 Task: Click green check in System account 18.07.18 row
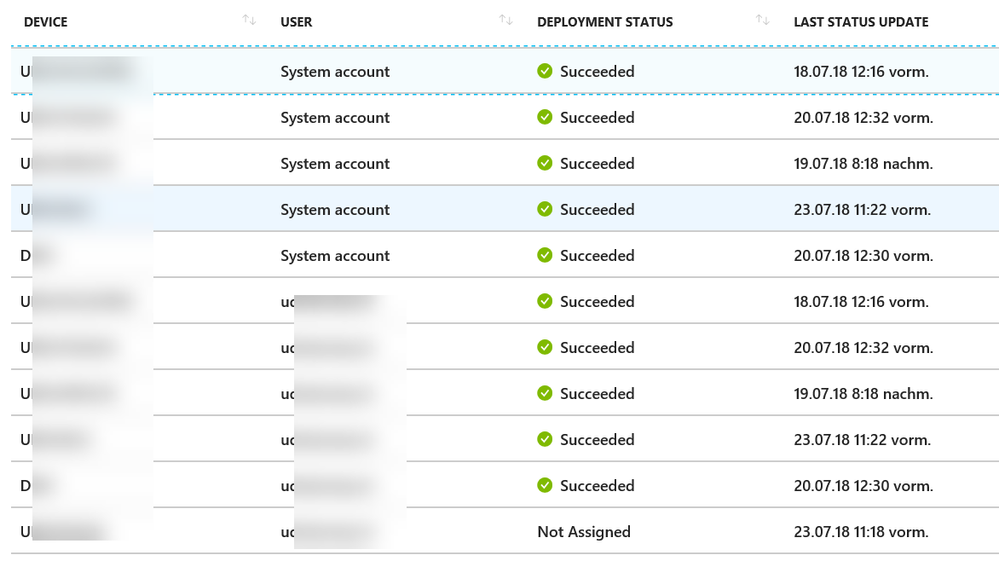click(545, 71)
